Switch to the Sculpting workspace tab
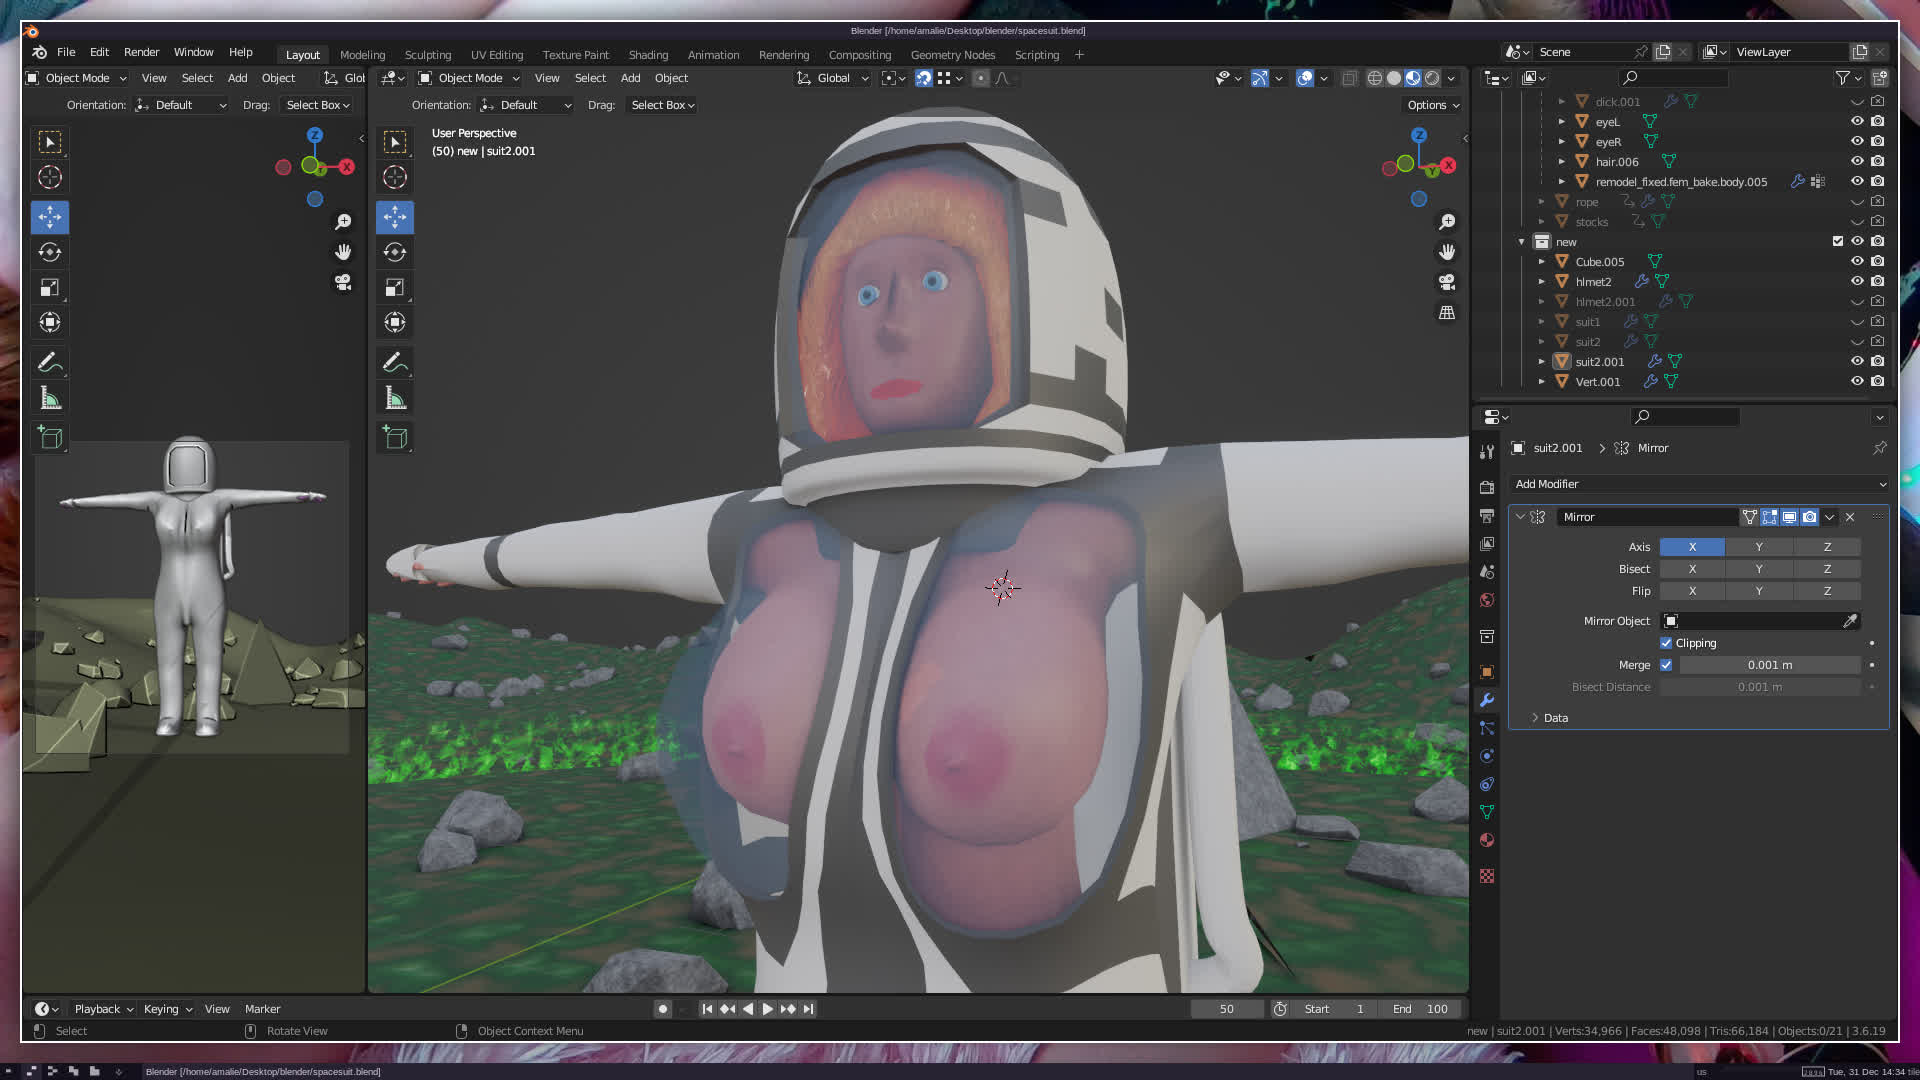 427,55
